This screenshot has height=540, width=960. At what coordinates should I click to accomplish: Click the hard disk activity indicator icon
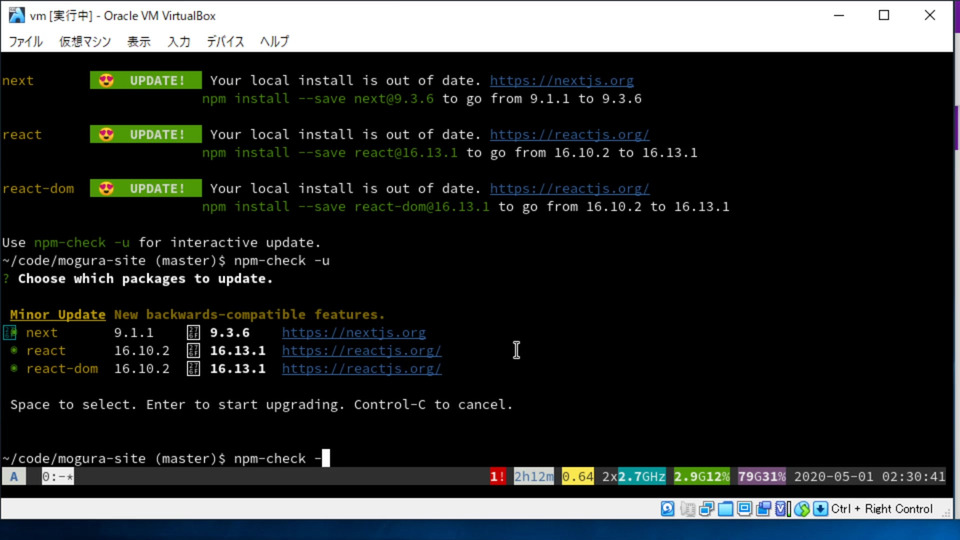click(x=667, y=509)
